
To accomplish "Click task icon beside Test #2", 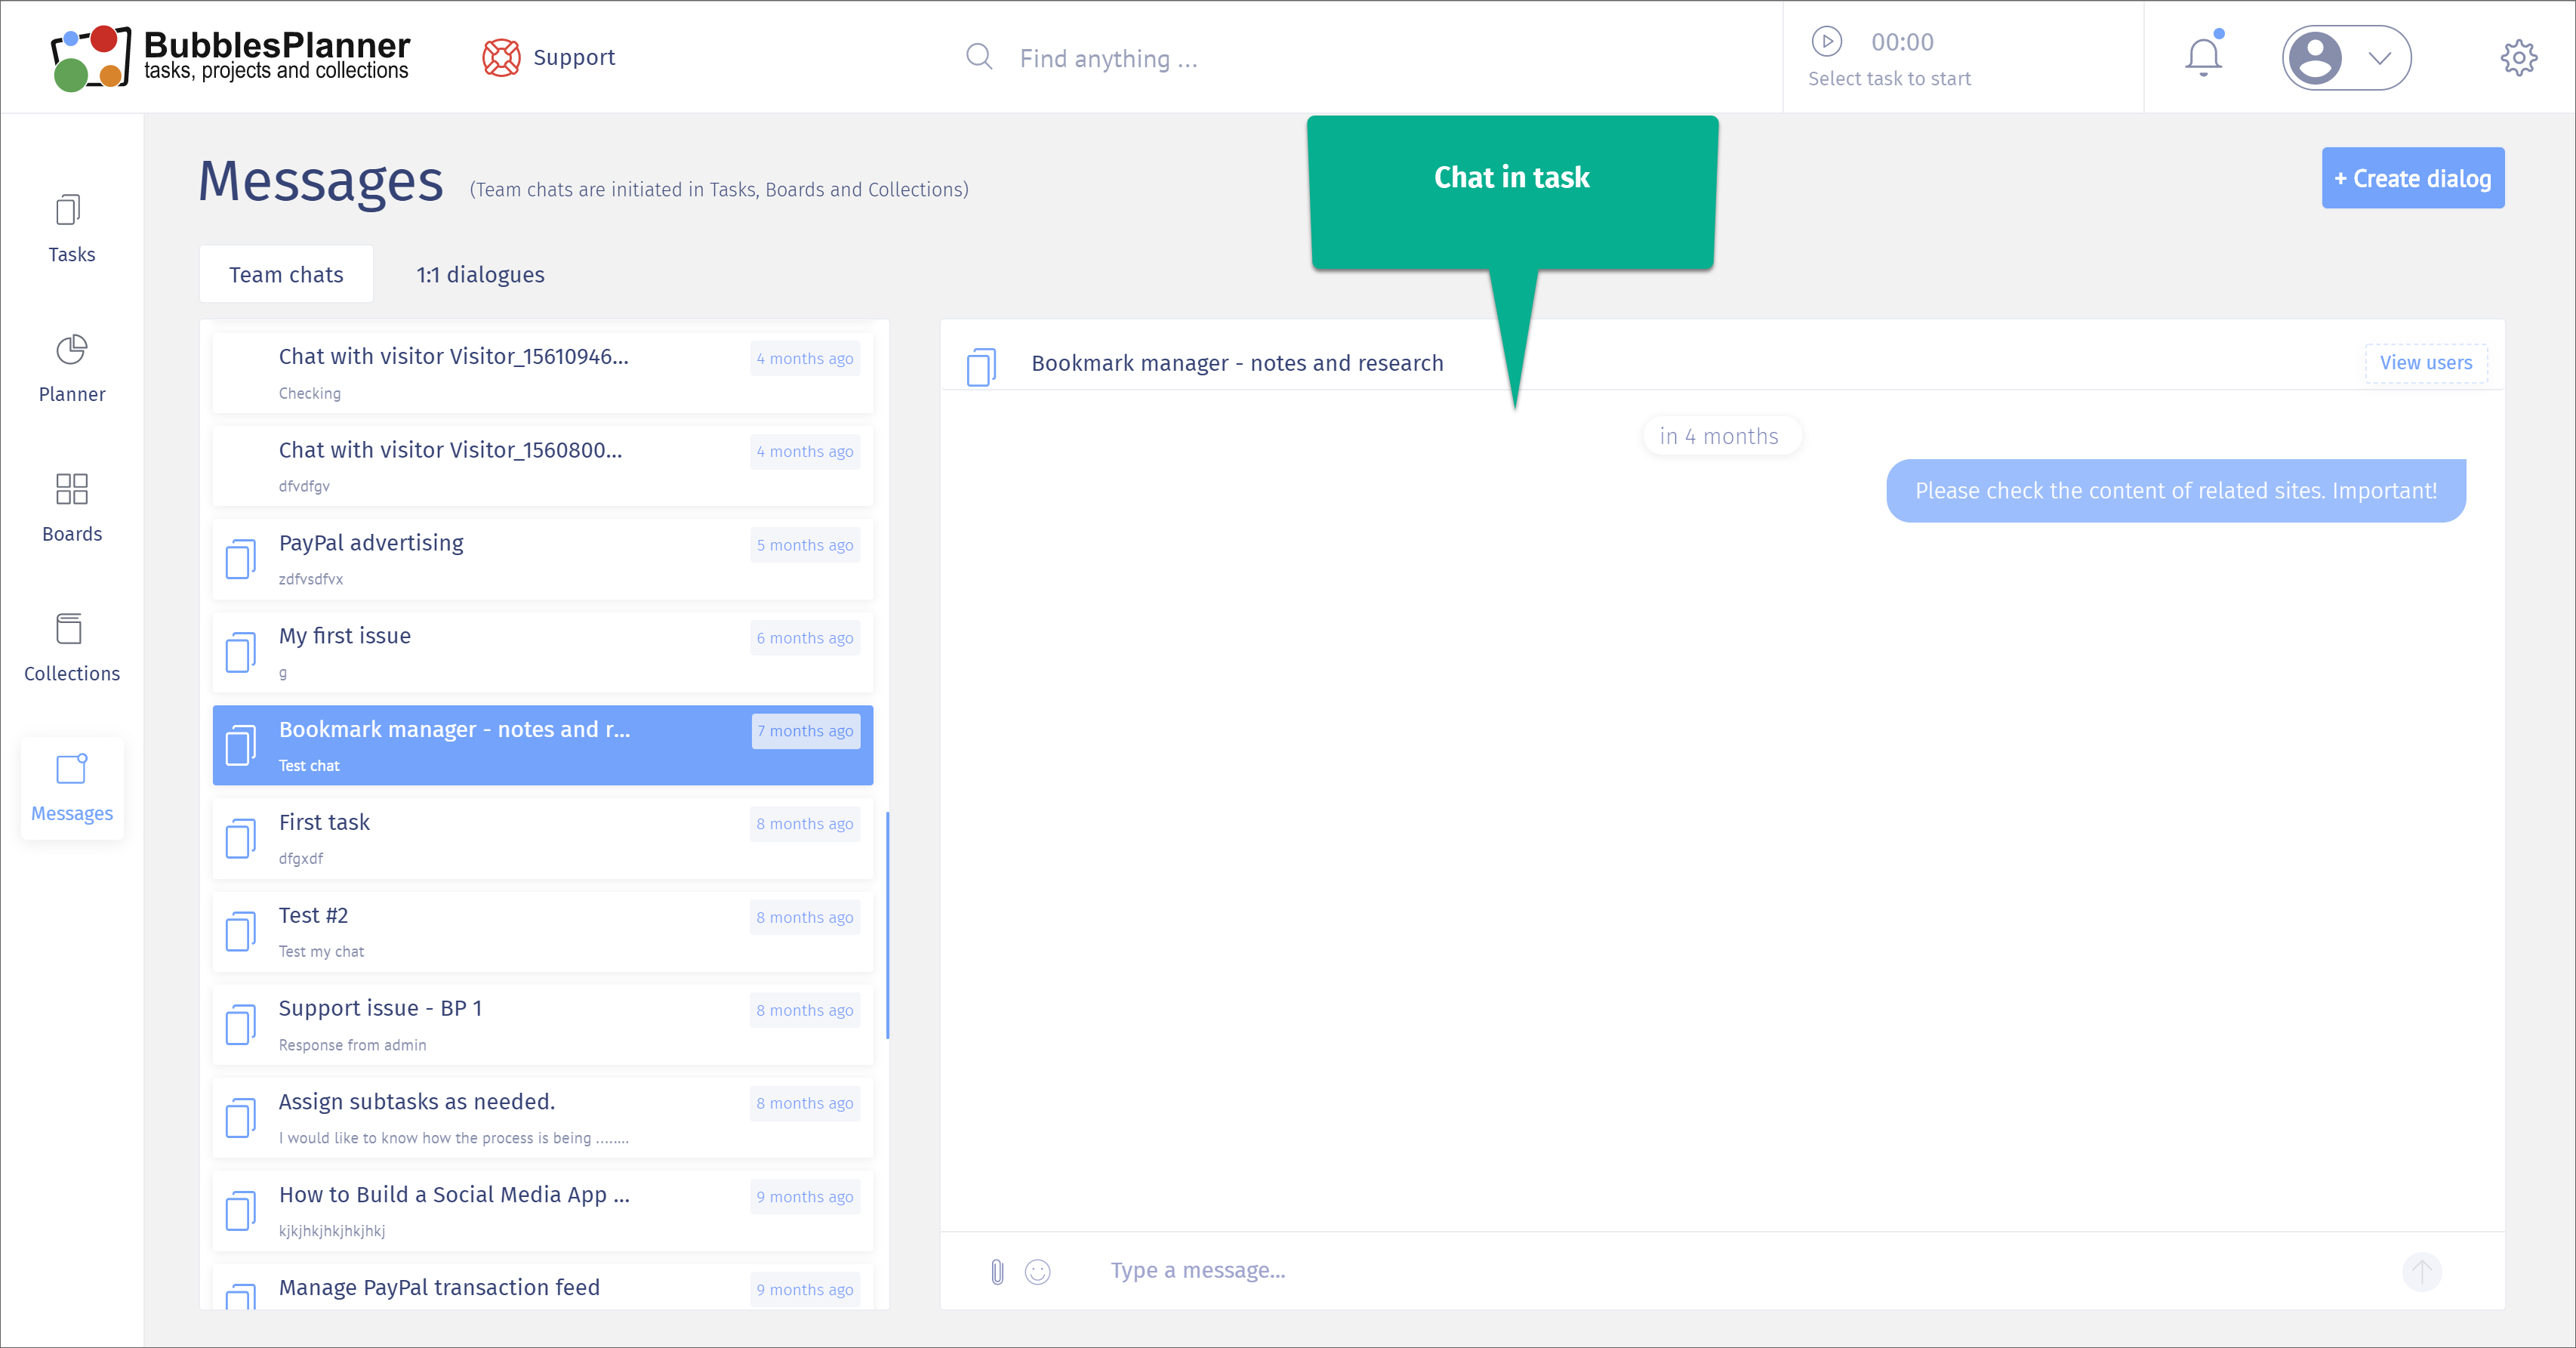I will tap(240, 931).
